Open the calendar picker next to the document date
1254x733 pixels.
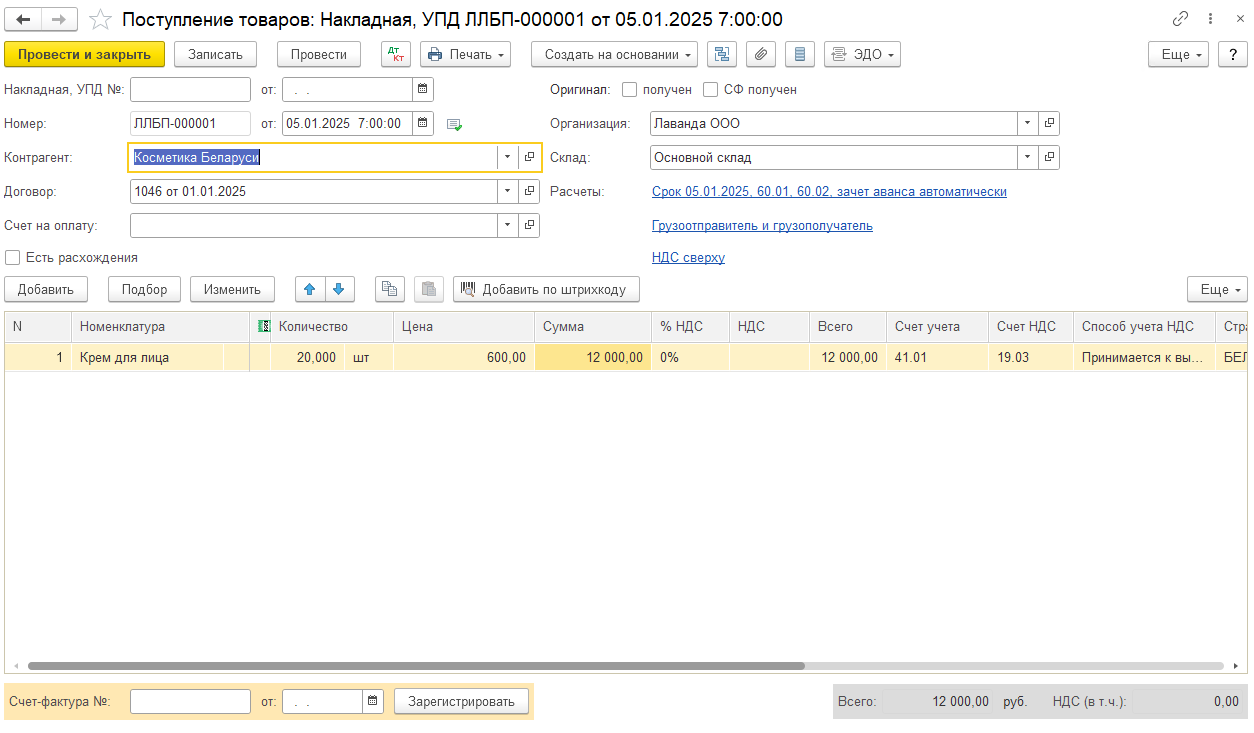tap(423, 123)
